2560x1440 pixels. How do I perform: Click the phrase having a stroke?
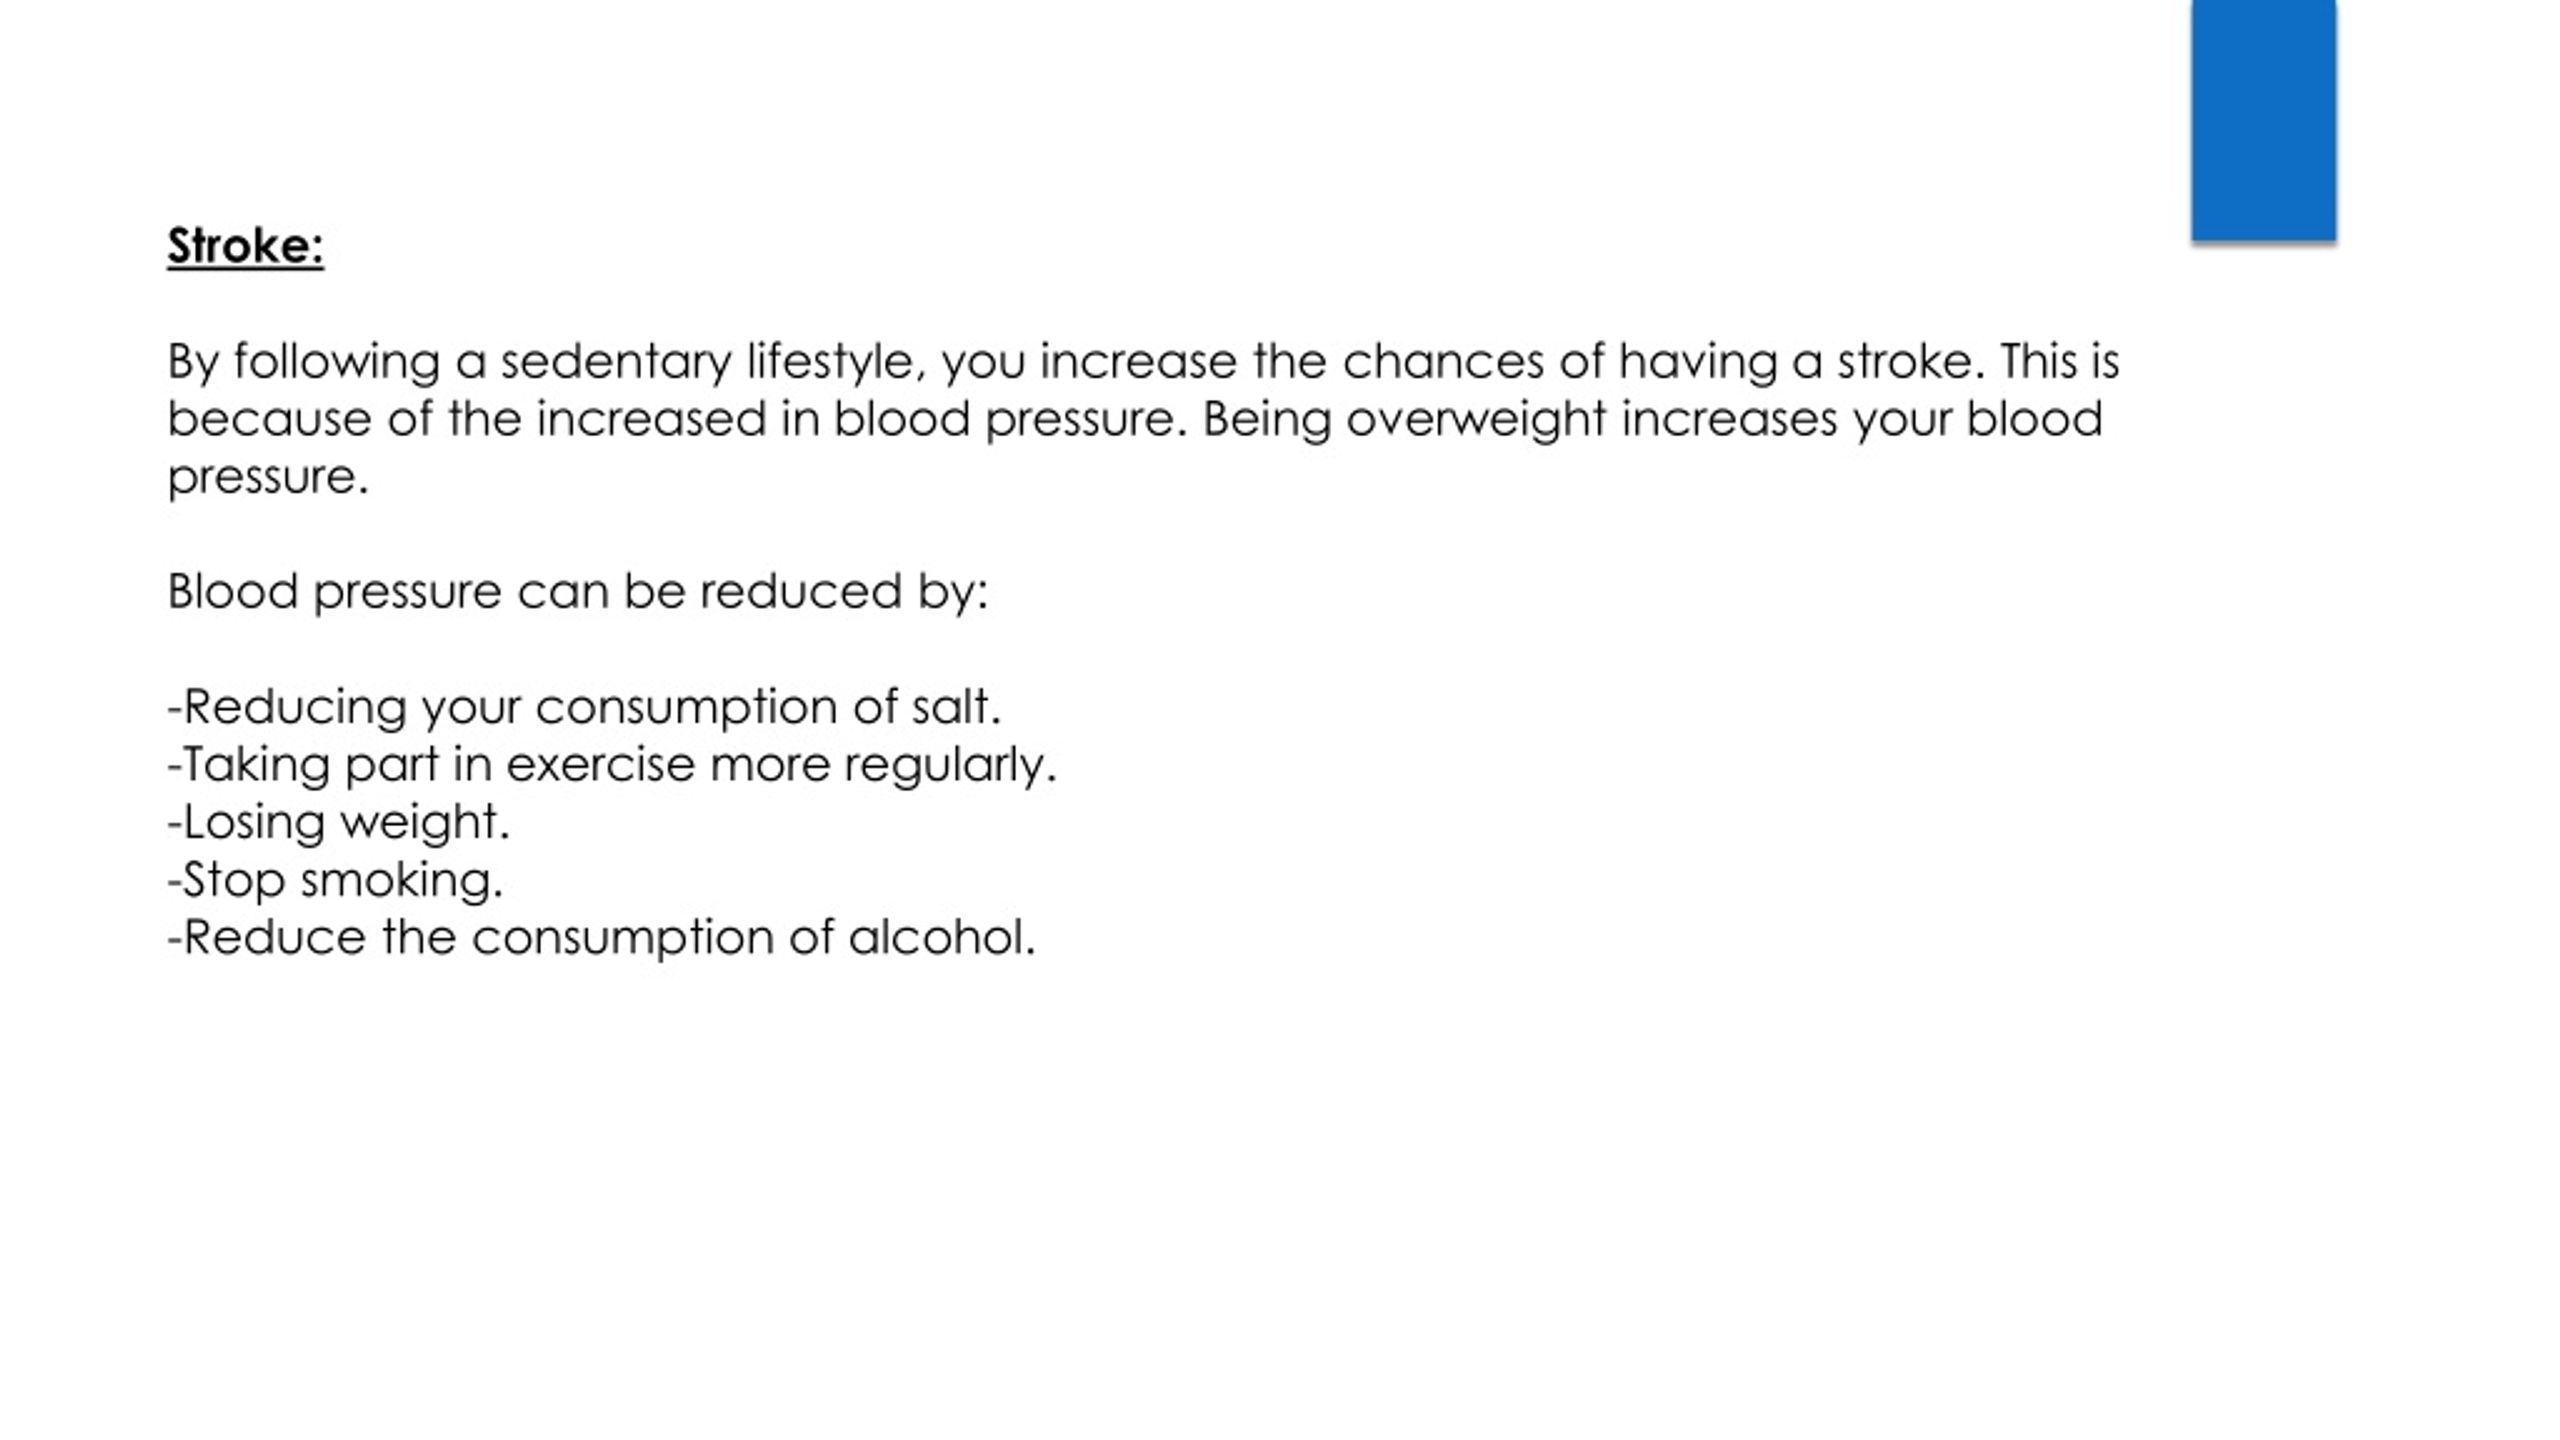pyautogui.click(x=1795, y=362)
